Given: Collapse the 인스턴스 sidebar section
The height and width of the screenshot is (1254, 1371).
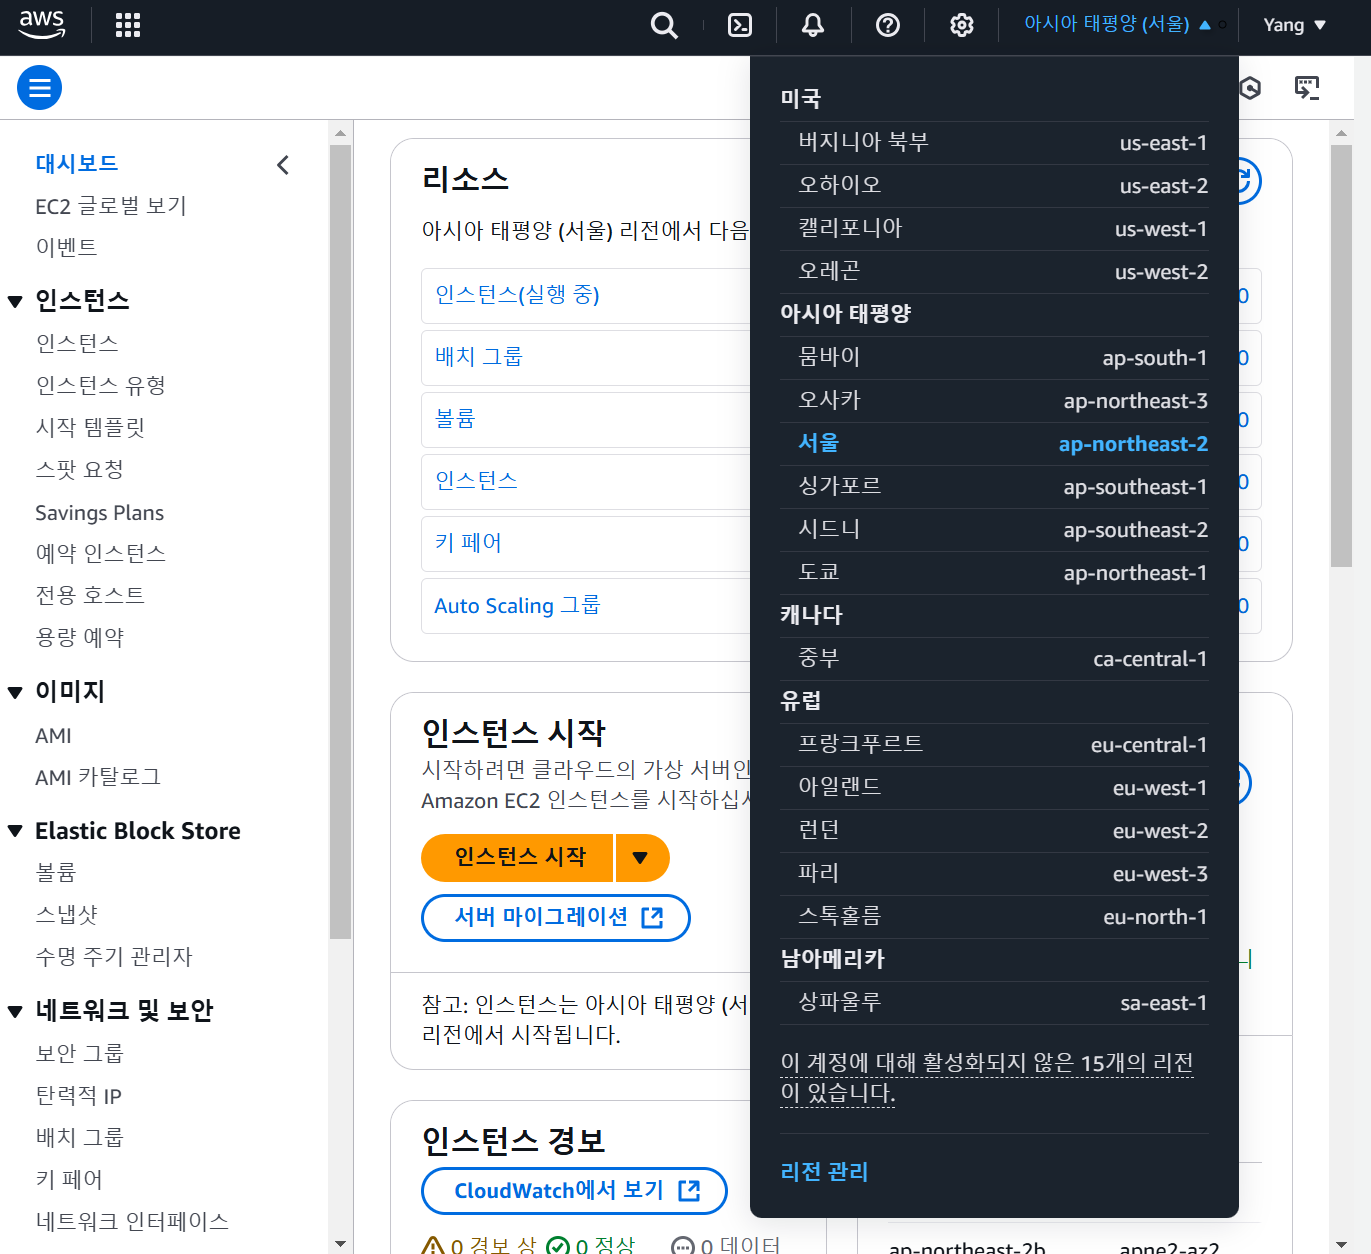Looking at the screenshot, I should coord(15,301).
